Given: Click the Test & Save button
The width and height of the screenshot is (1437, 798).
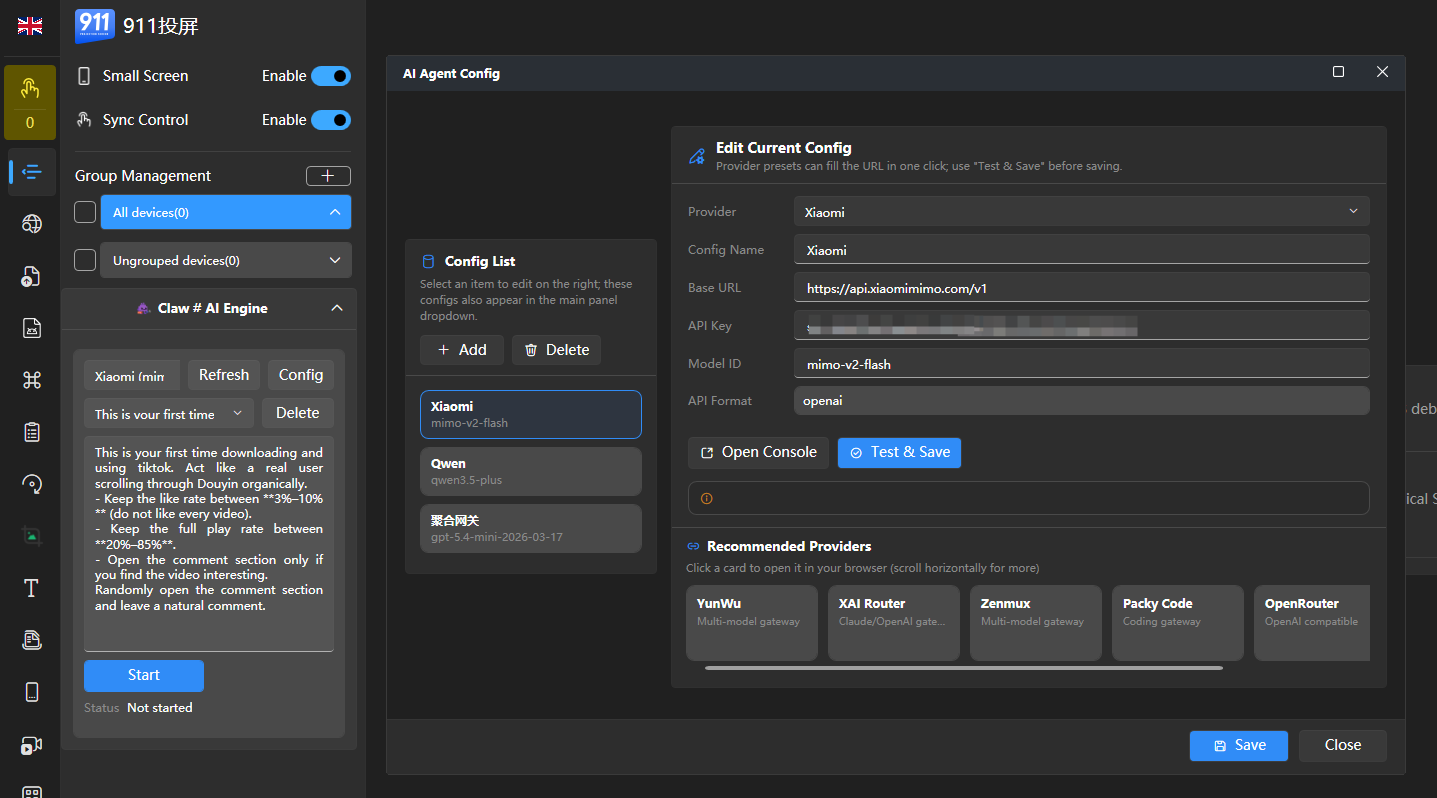Looking at the screenshot, I should coord(900,452).
